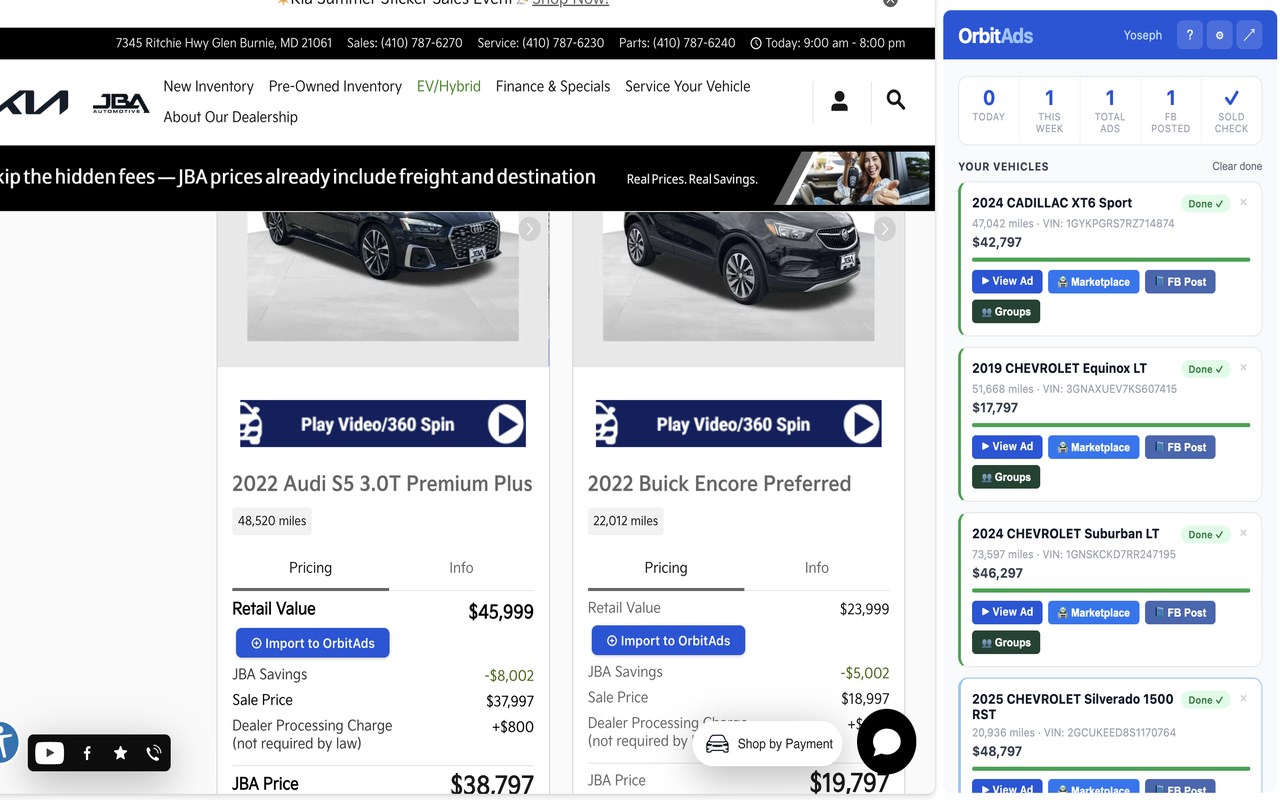Open Finance & Specials menu

(x=553, y=86)
